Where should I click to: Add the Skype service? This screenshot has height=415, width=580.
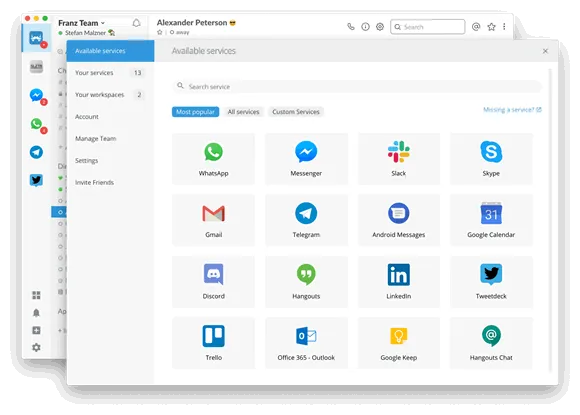(x=491, y=159)
